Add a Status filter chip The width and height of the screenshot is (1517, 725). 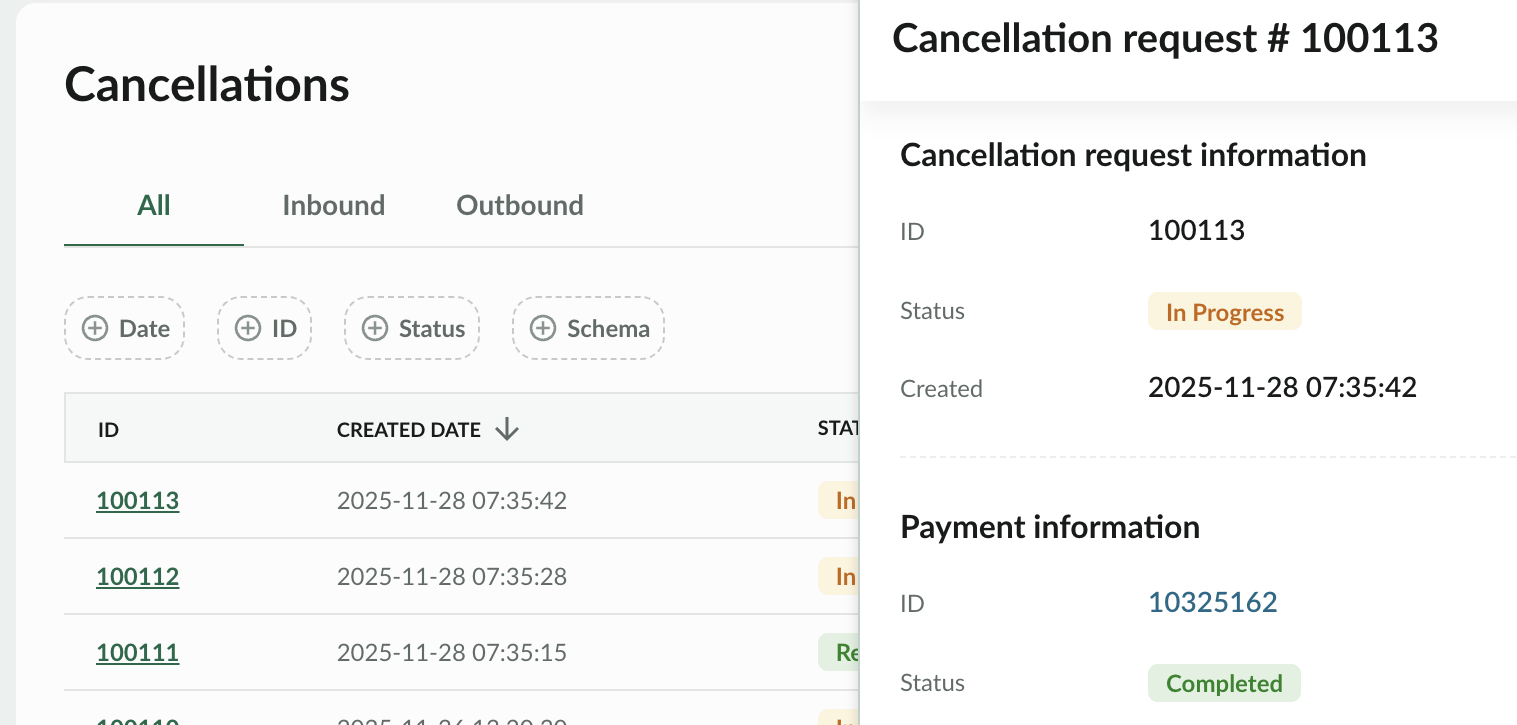pos(411,328)
